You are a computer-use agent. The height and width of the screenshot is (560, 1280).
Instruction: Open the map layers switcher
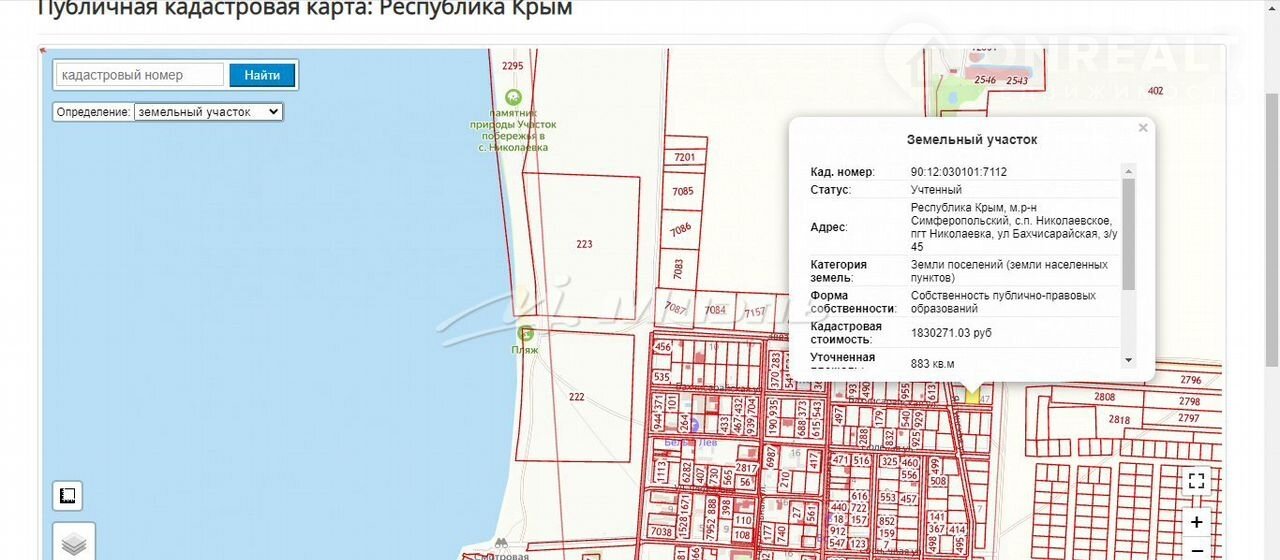tap(74, 544)
